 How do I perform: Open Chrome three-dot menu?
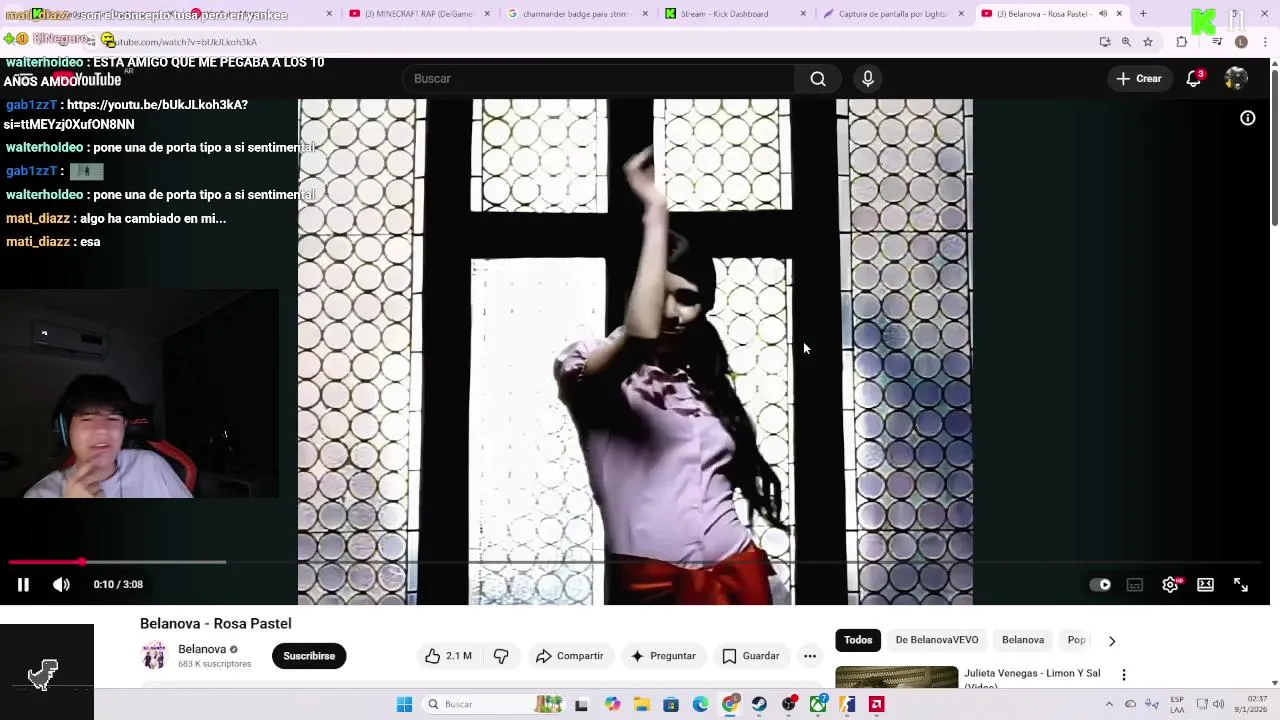(1266, 42)
